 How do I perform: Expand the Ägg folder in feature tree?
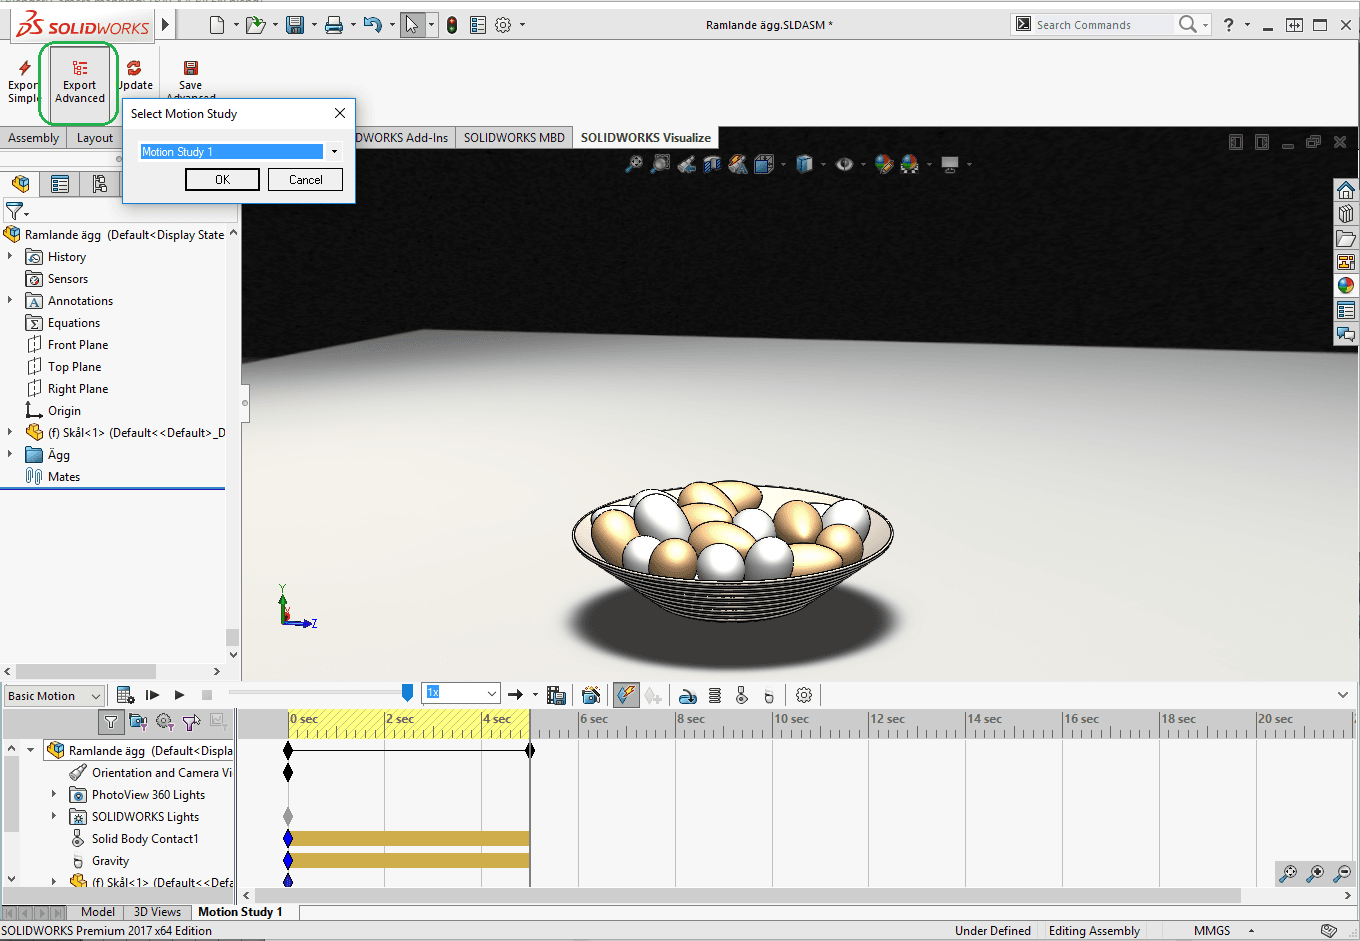tap(11, 455)
